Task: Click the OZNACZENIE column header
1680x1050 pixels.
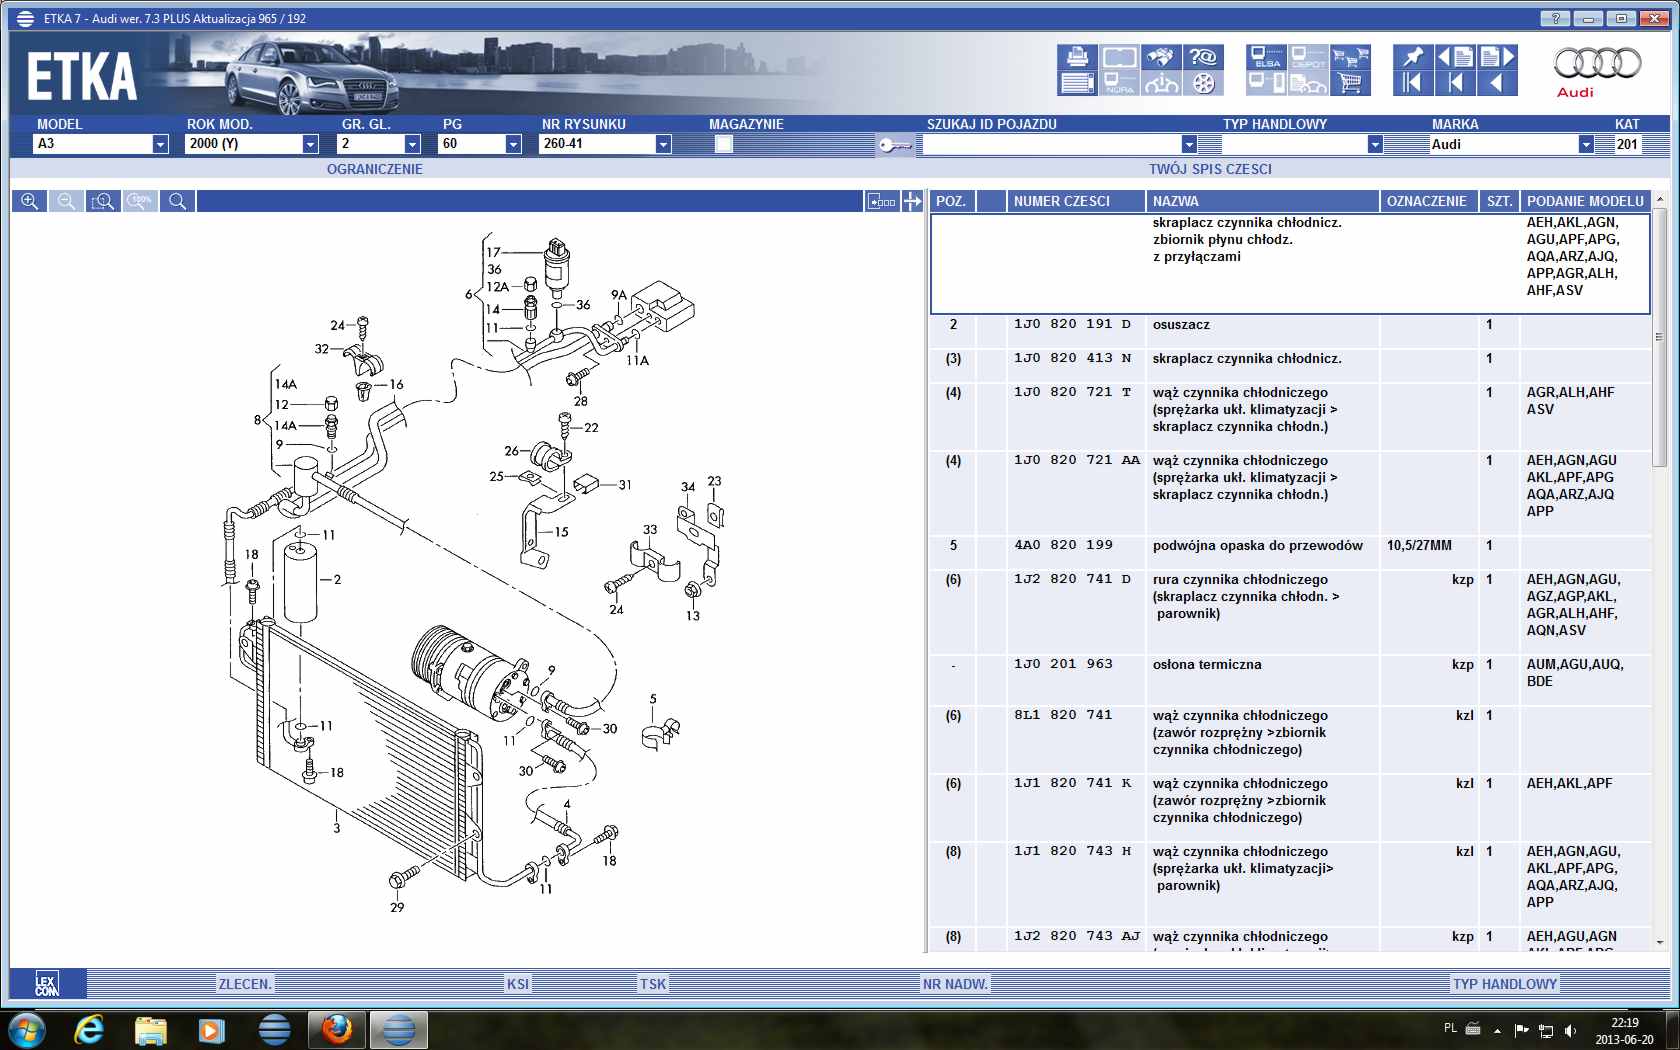Action: click(1429, 201)
